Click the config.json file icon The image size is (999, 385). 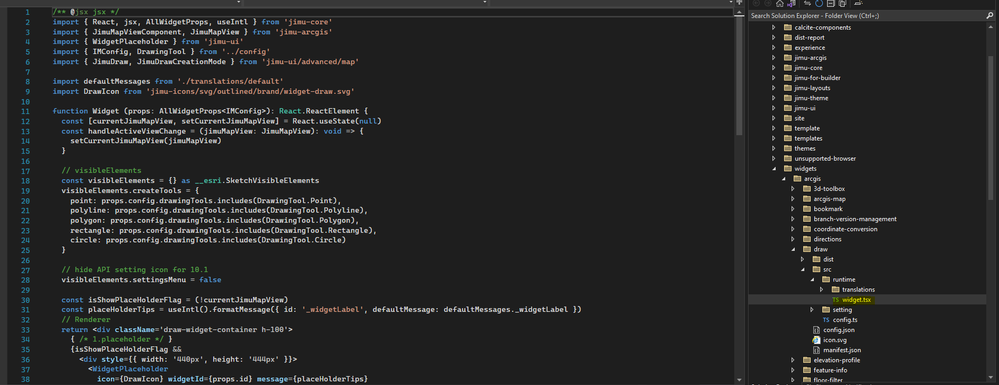pyautogui.click(x=817, y=330)
